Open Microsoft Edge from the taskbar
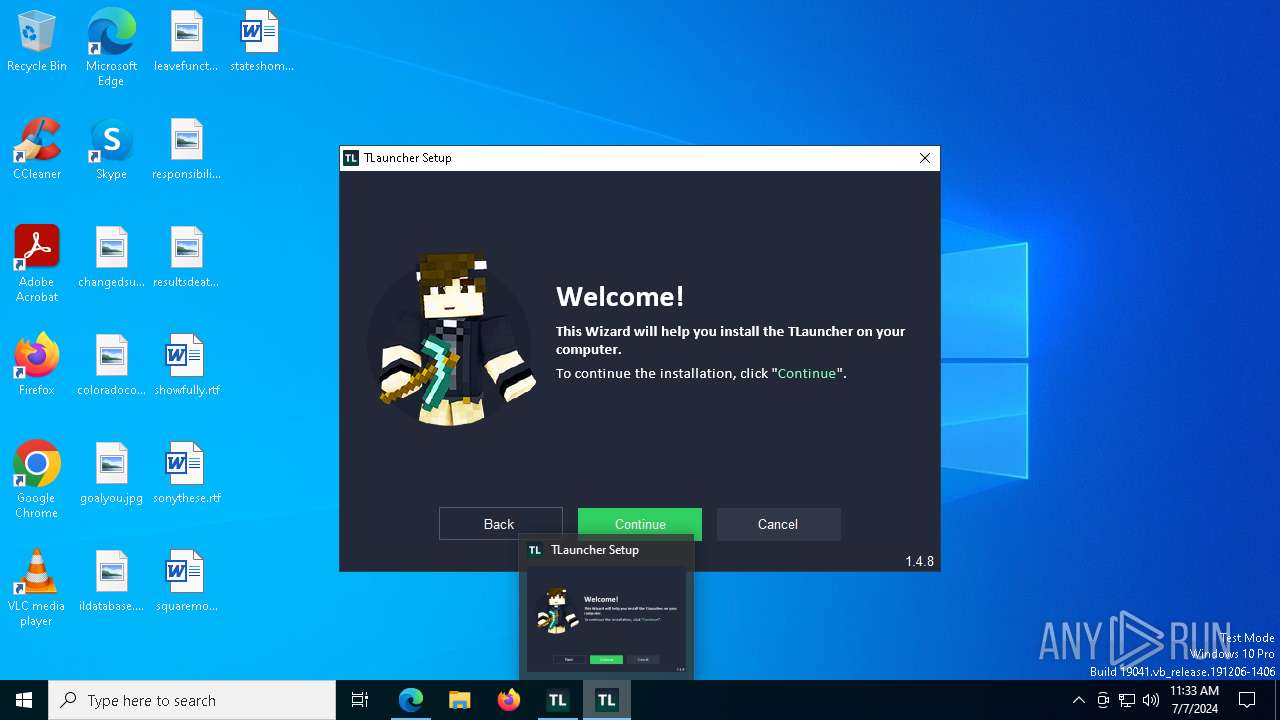1280x720 pixels. (x=411, y=700)
